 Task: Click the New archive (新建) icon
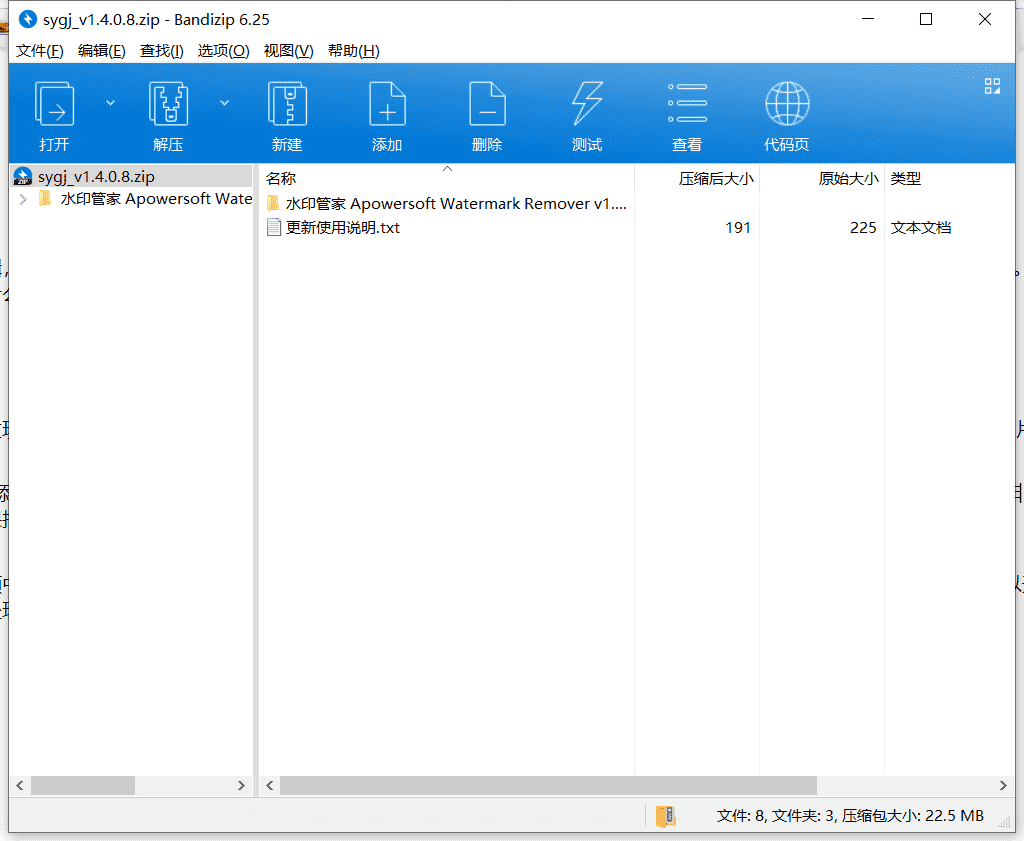pos(287,104)
